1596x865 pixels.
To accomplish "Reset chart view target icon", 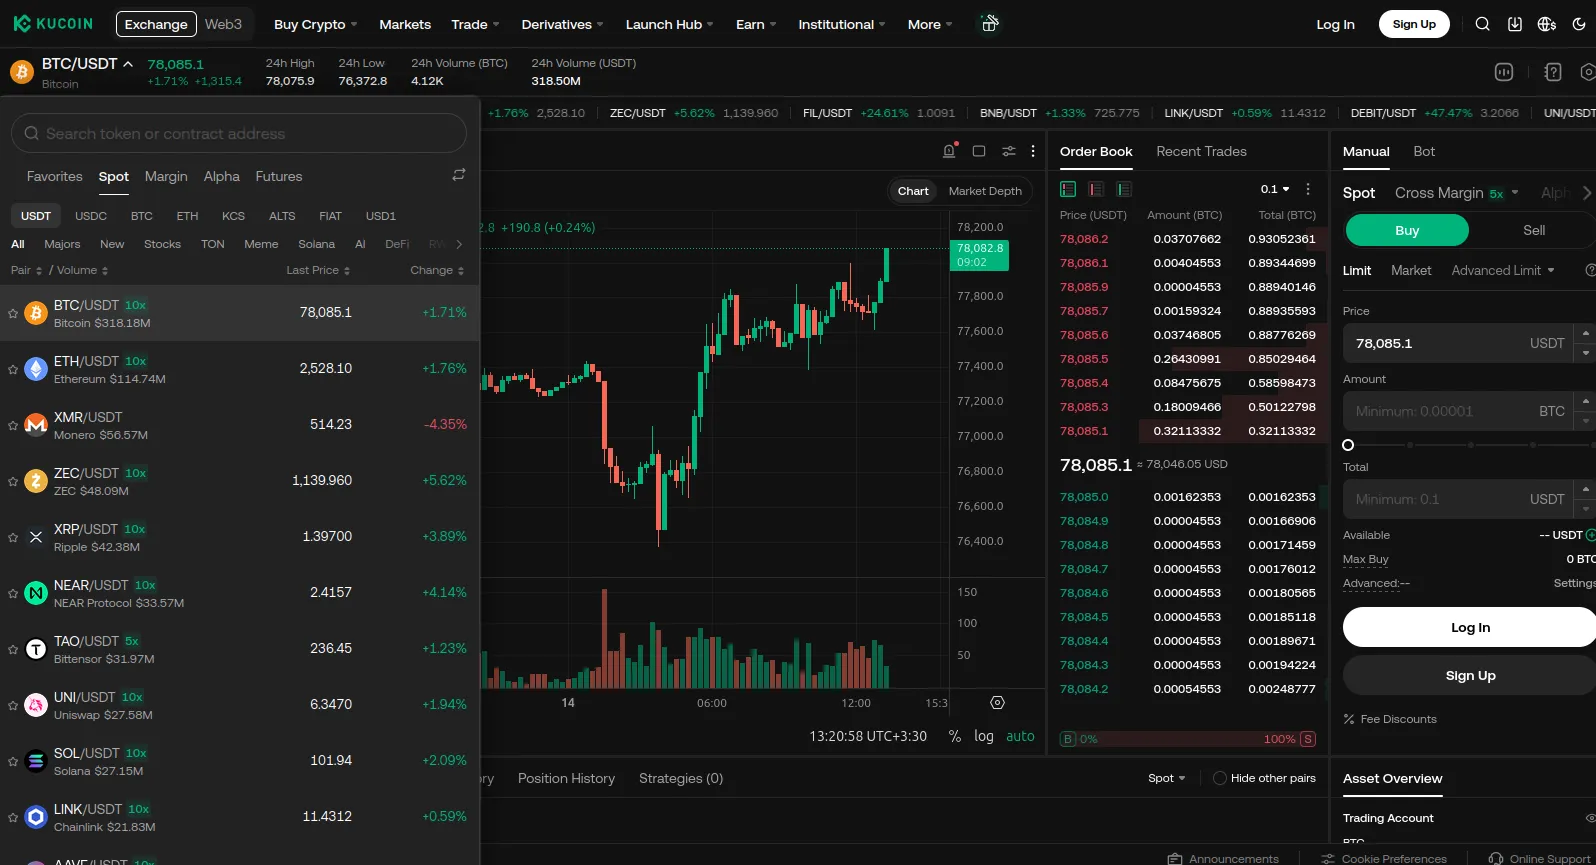I will (997, 703).
